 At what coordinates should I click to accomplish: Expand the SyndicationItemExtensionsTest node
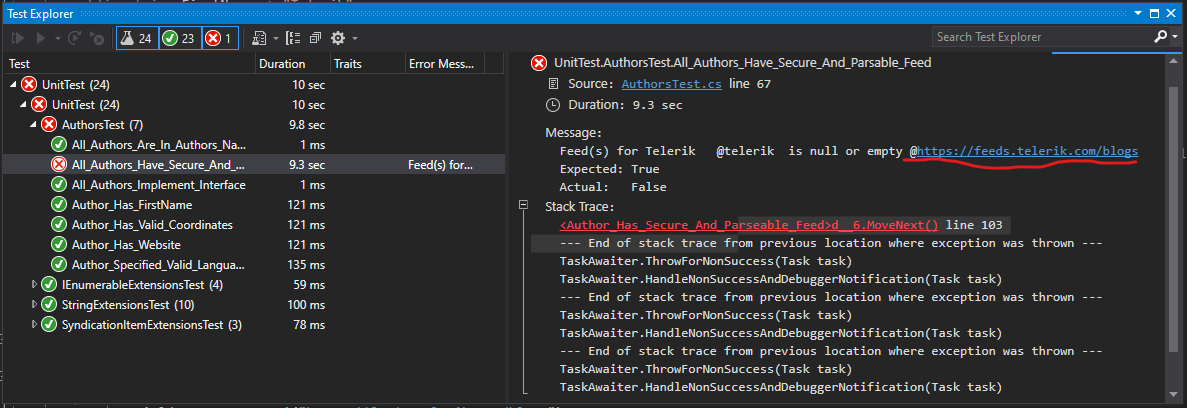coord(33,325)
